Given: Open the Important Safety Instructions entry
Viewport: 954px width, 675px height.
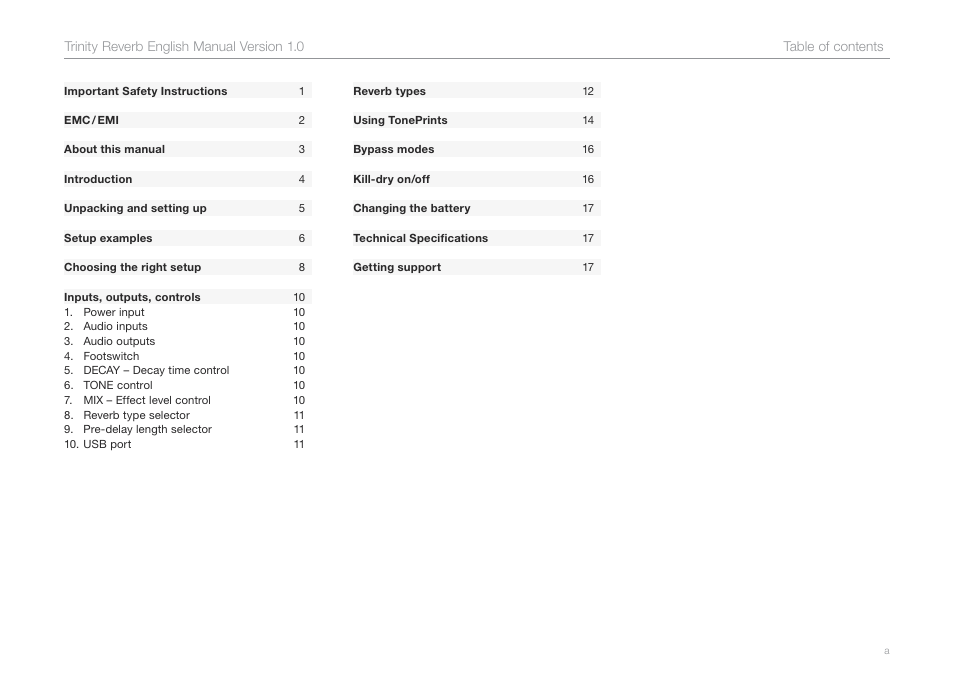Looking at the screenshot, I should click(187, 91).
